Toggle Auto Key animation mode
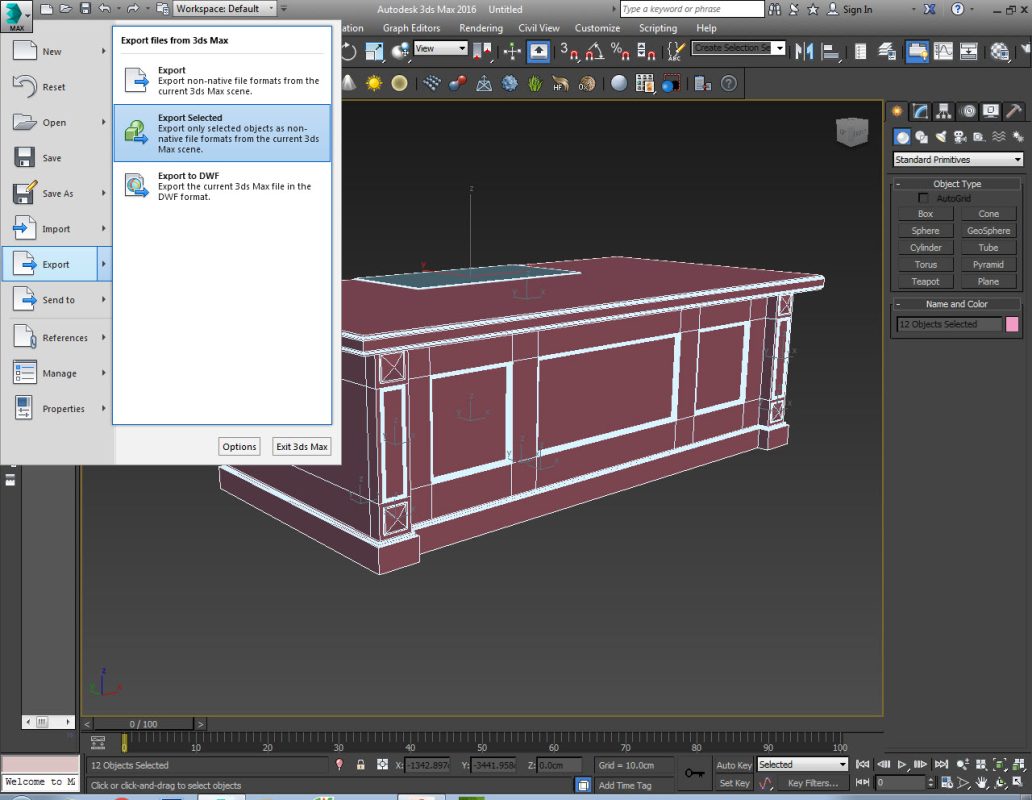This screenshot has height=800, width=1032. tap(734, 765)
